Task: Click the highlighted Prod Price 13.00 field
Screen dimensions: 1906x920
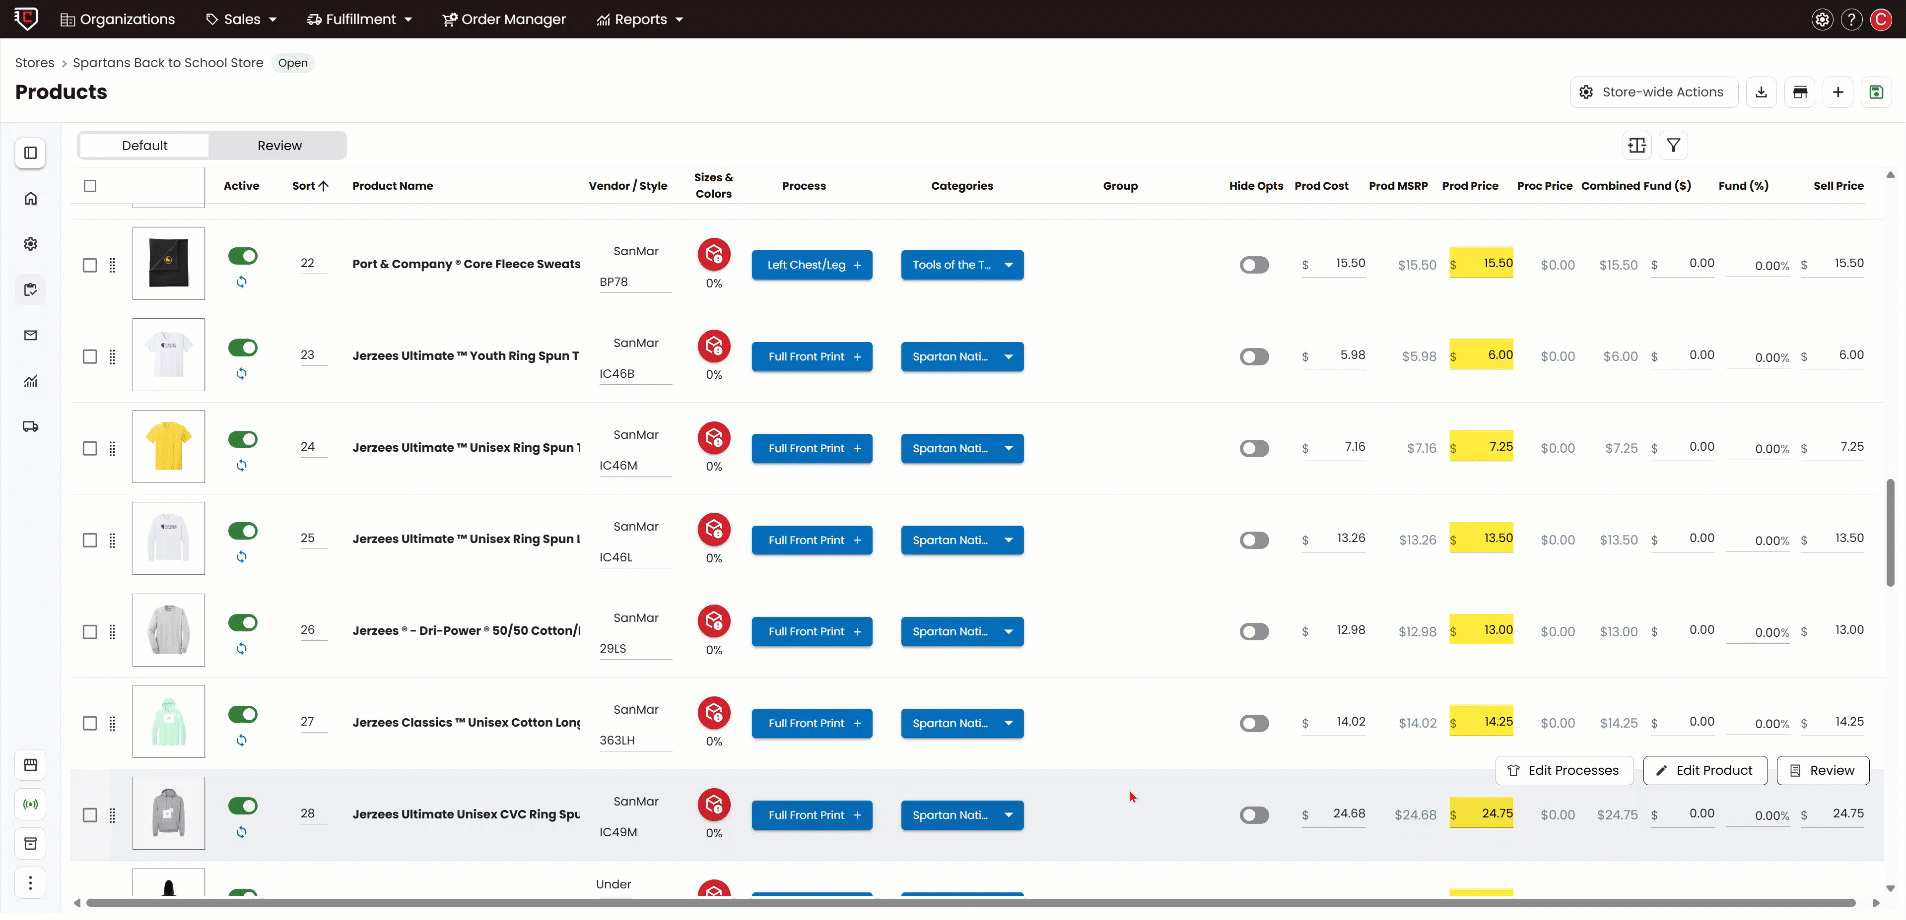Action: coord(1481,630)
